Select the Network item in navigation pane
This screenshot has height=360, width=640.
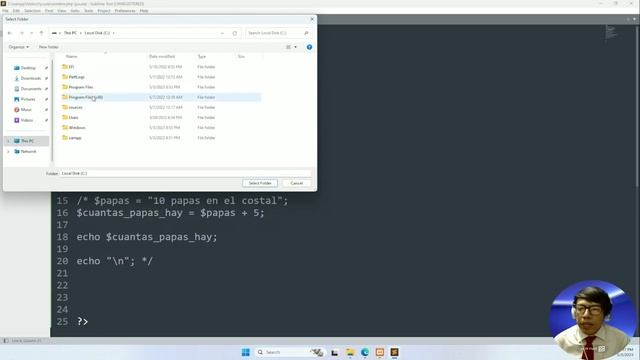pos(28,151)
